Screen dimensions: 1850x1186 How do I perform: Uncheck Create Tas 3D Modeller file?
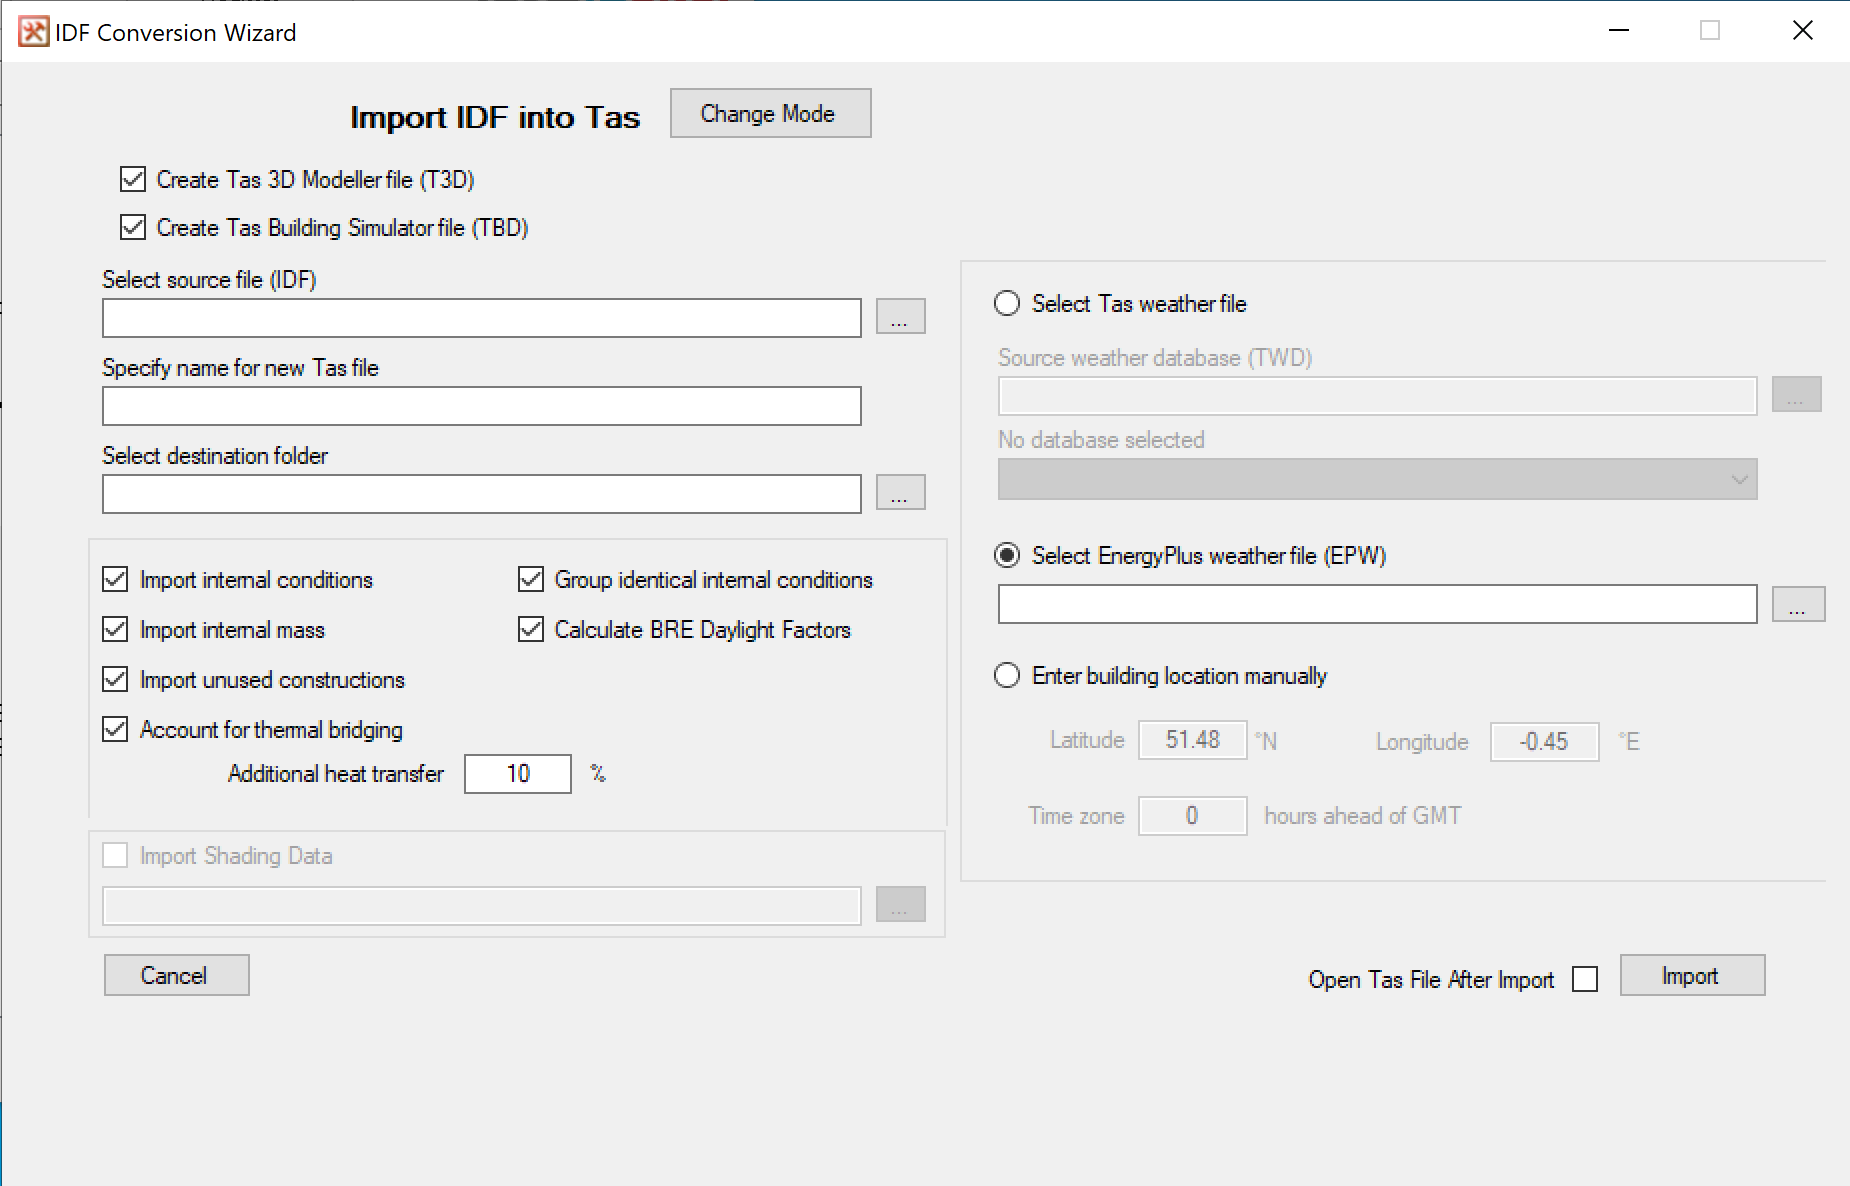tap(132, 179)
